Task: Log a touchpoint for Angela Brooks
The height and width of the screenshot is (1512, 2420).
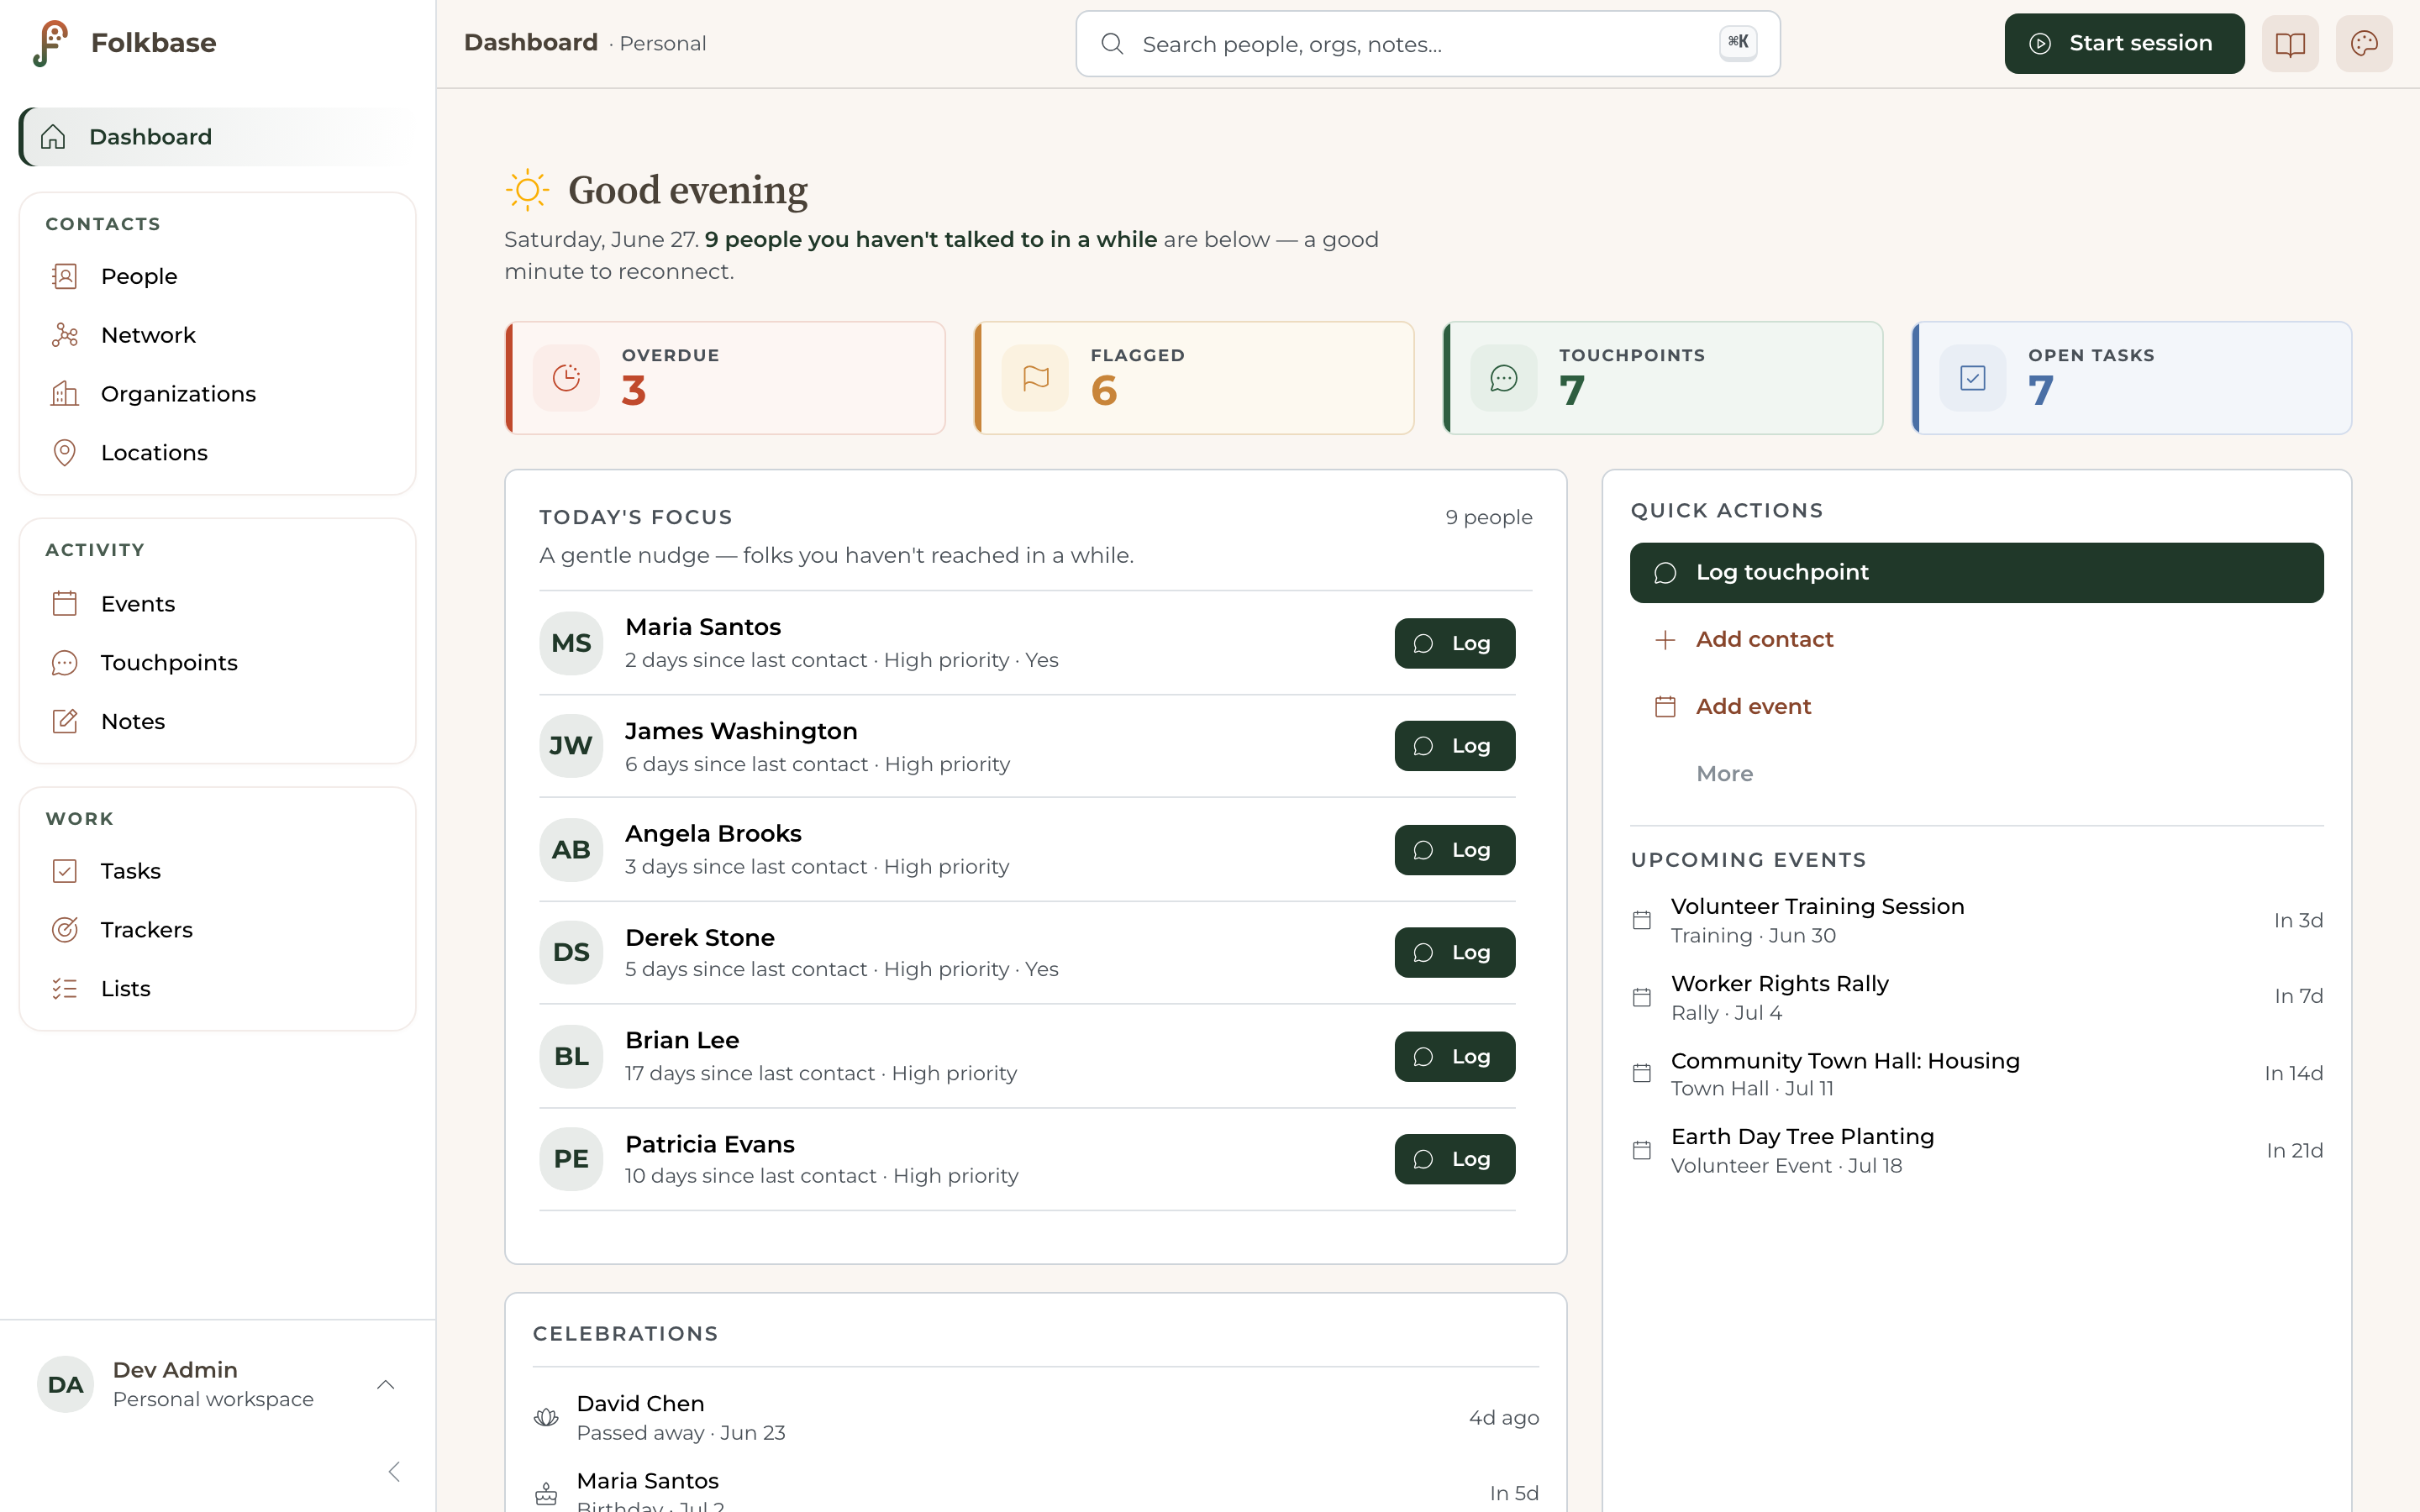Action: coord(1455,850)
